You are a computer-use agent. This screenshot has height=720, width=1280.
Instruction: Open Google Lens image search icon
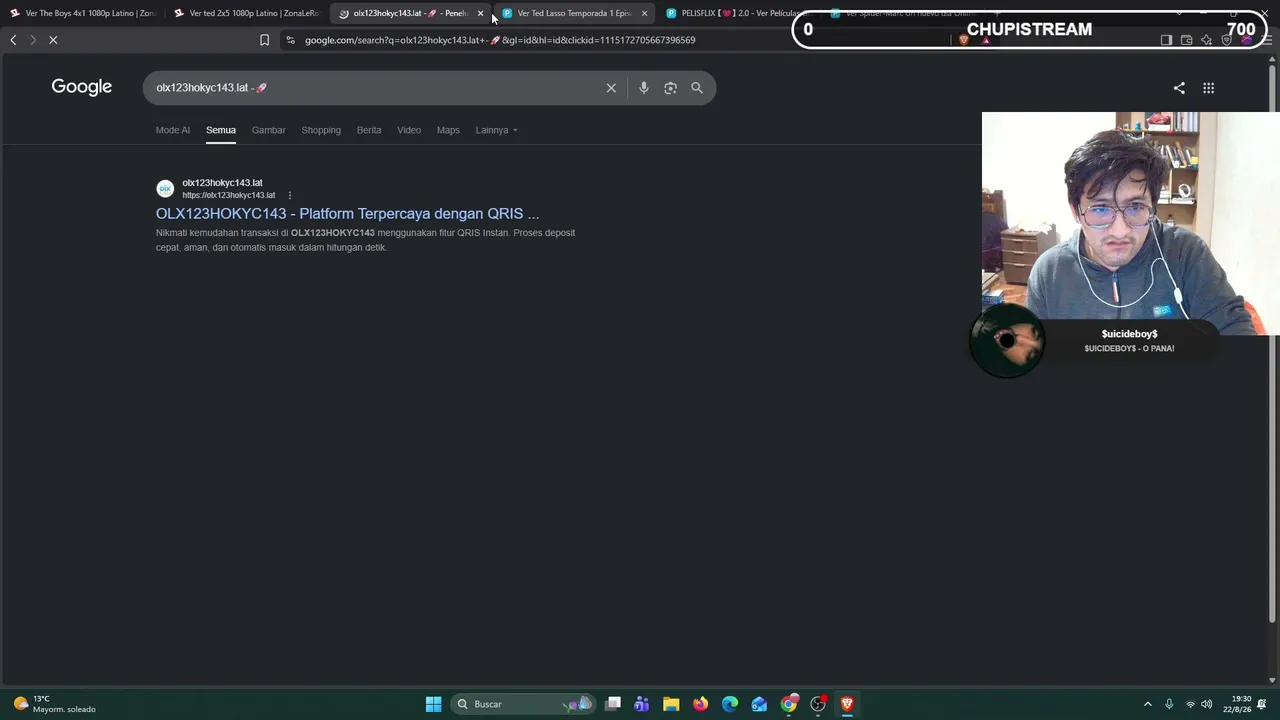click(x=670, y=88)
